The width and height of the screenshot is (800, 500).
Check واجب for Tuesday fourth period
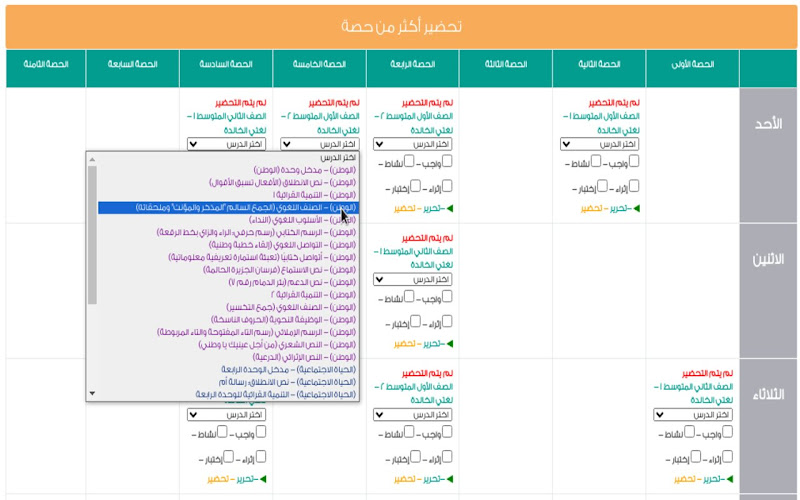(x=447, y=432)
